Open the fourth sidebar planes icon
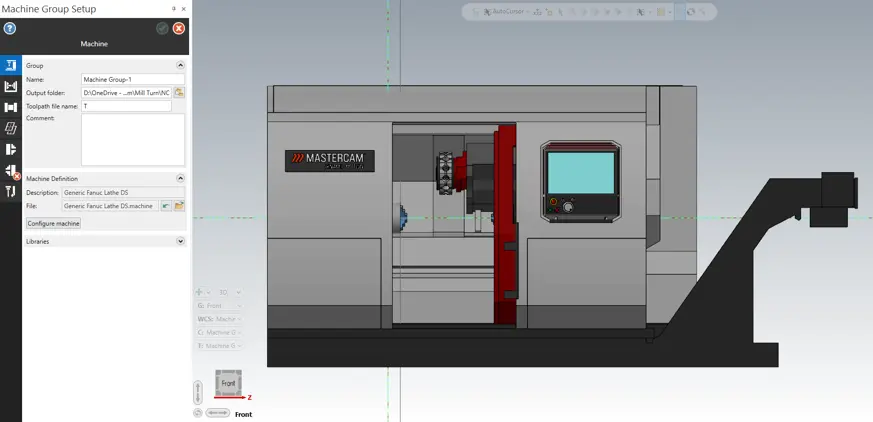This screenshot has height=422, width=873. point(11,129)
